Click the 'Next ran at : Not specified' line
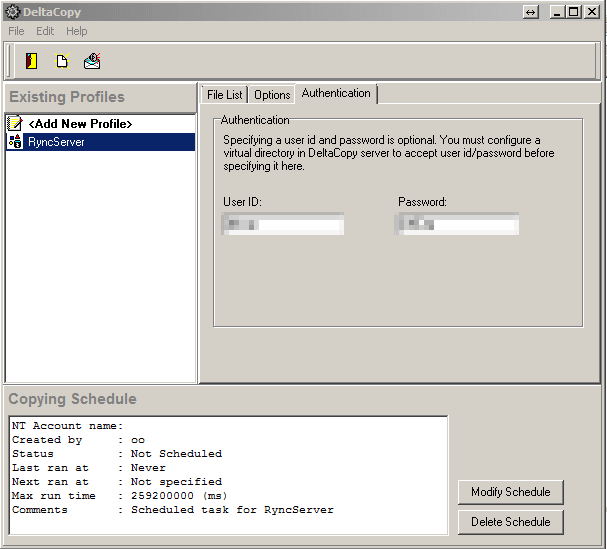 (x=117, y=482)
